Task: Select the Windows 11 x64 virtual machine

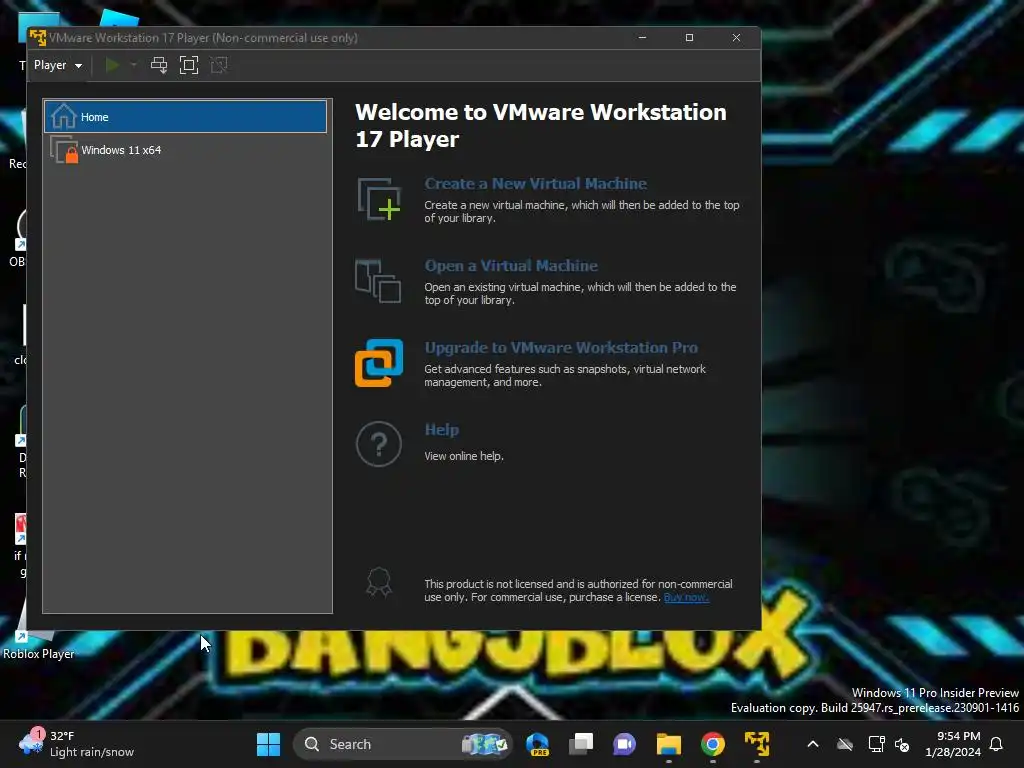Action: (x=185, y=150)
